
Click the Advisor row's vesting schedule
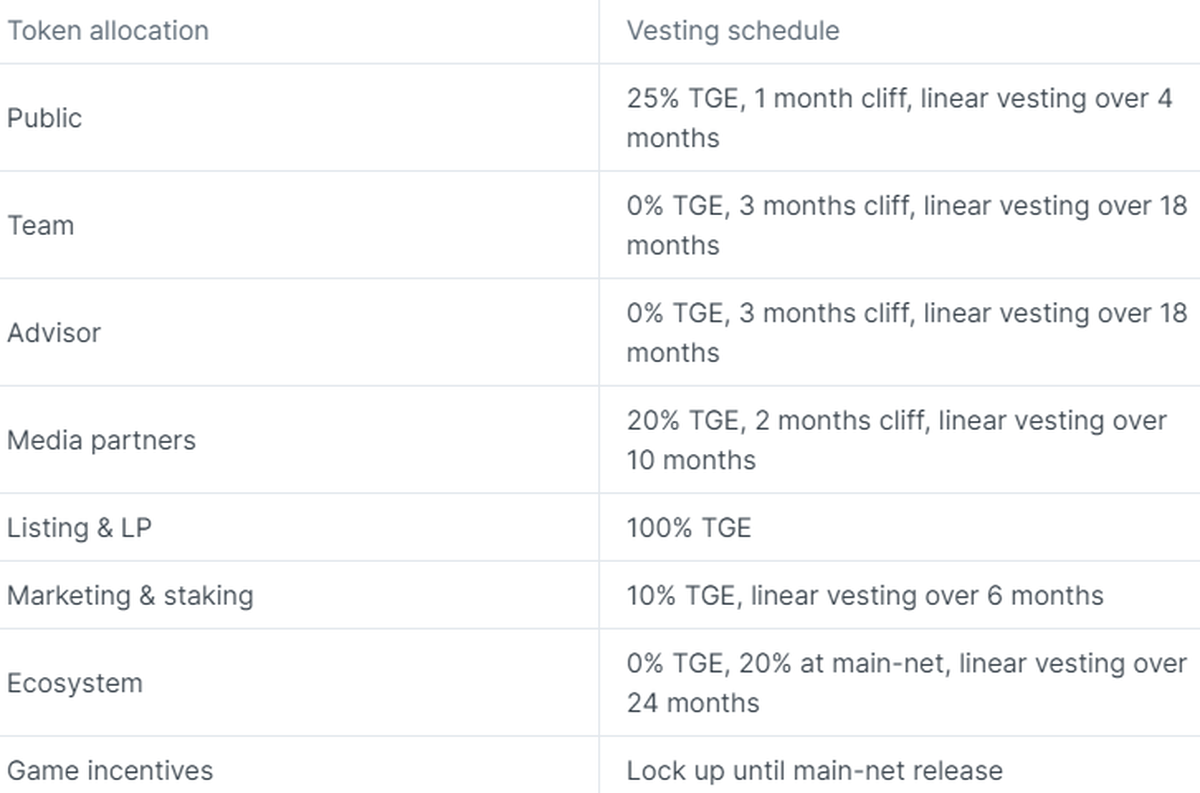pyautogui.click(x=906, y=313)
